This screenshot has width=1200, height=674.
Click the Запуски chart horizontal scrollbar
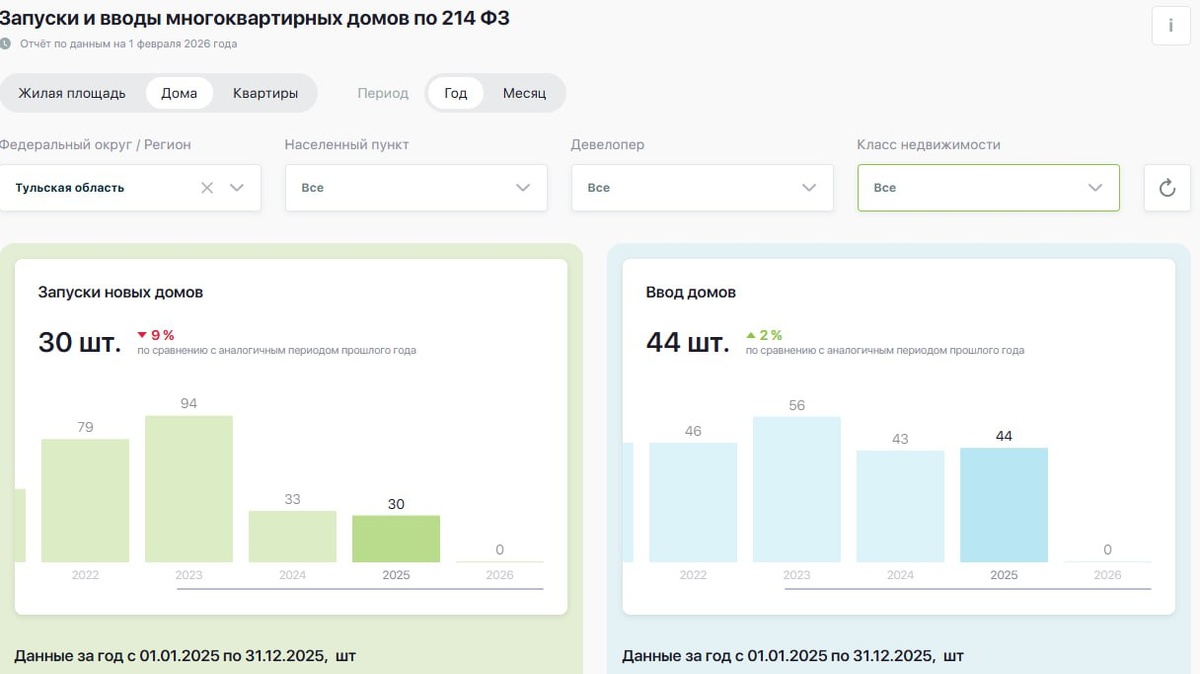click(360, 589)
